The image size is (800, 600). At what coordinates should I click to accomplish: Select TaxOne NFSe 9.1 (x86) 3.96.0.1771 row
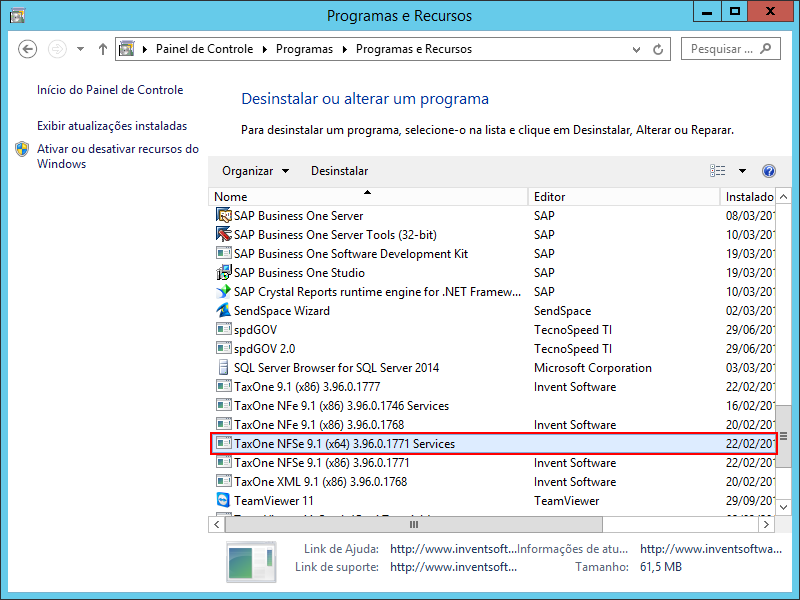point(492,462)
